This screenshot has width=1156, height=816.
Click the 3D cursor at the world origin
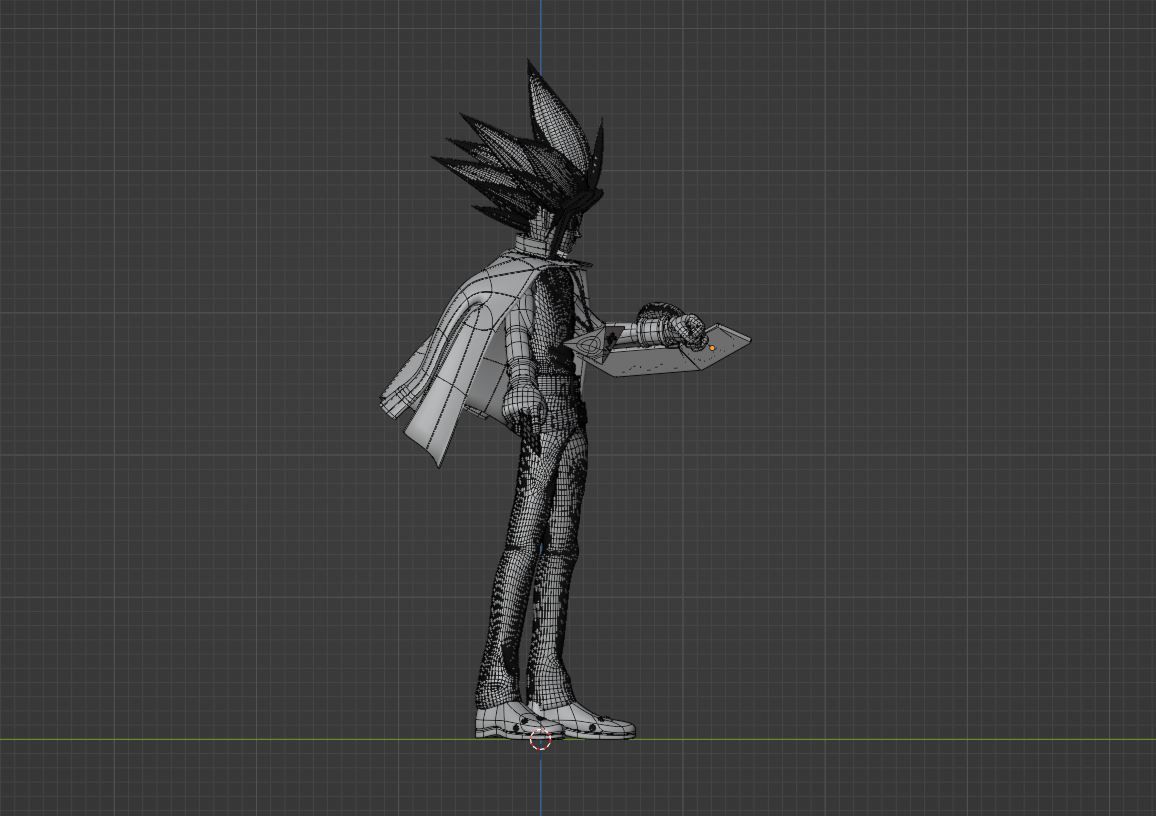tap(540, 739)
